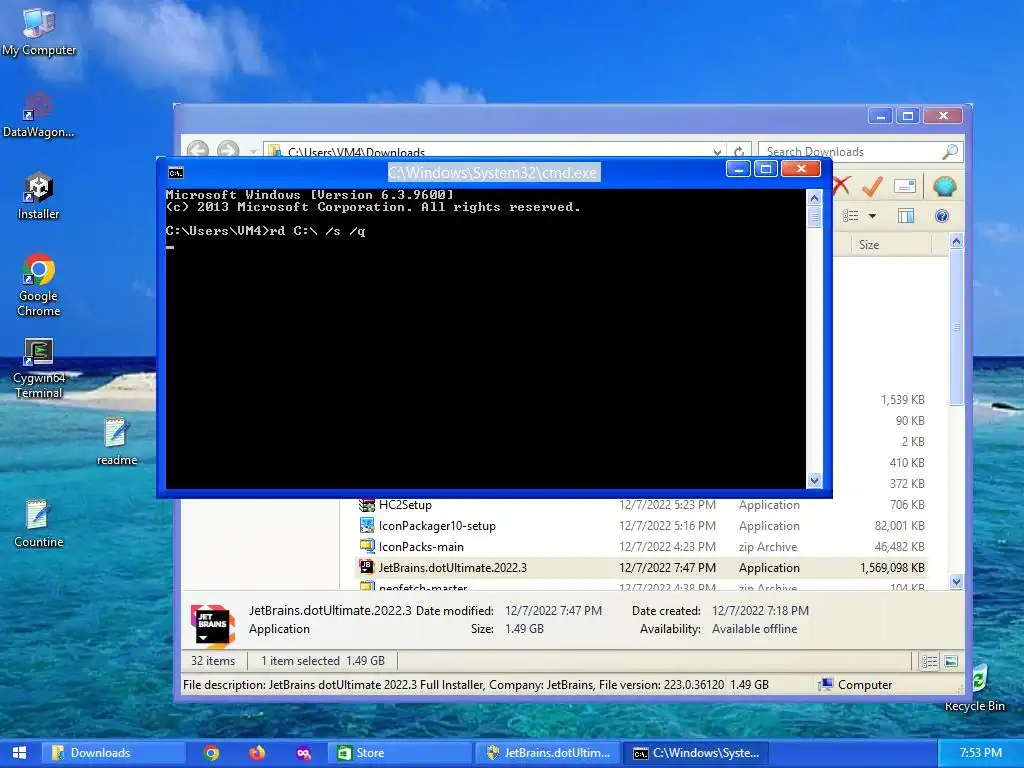Open Chrome from the taskbar
The image size is (1024, 768).
pos(211,753)
